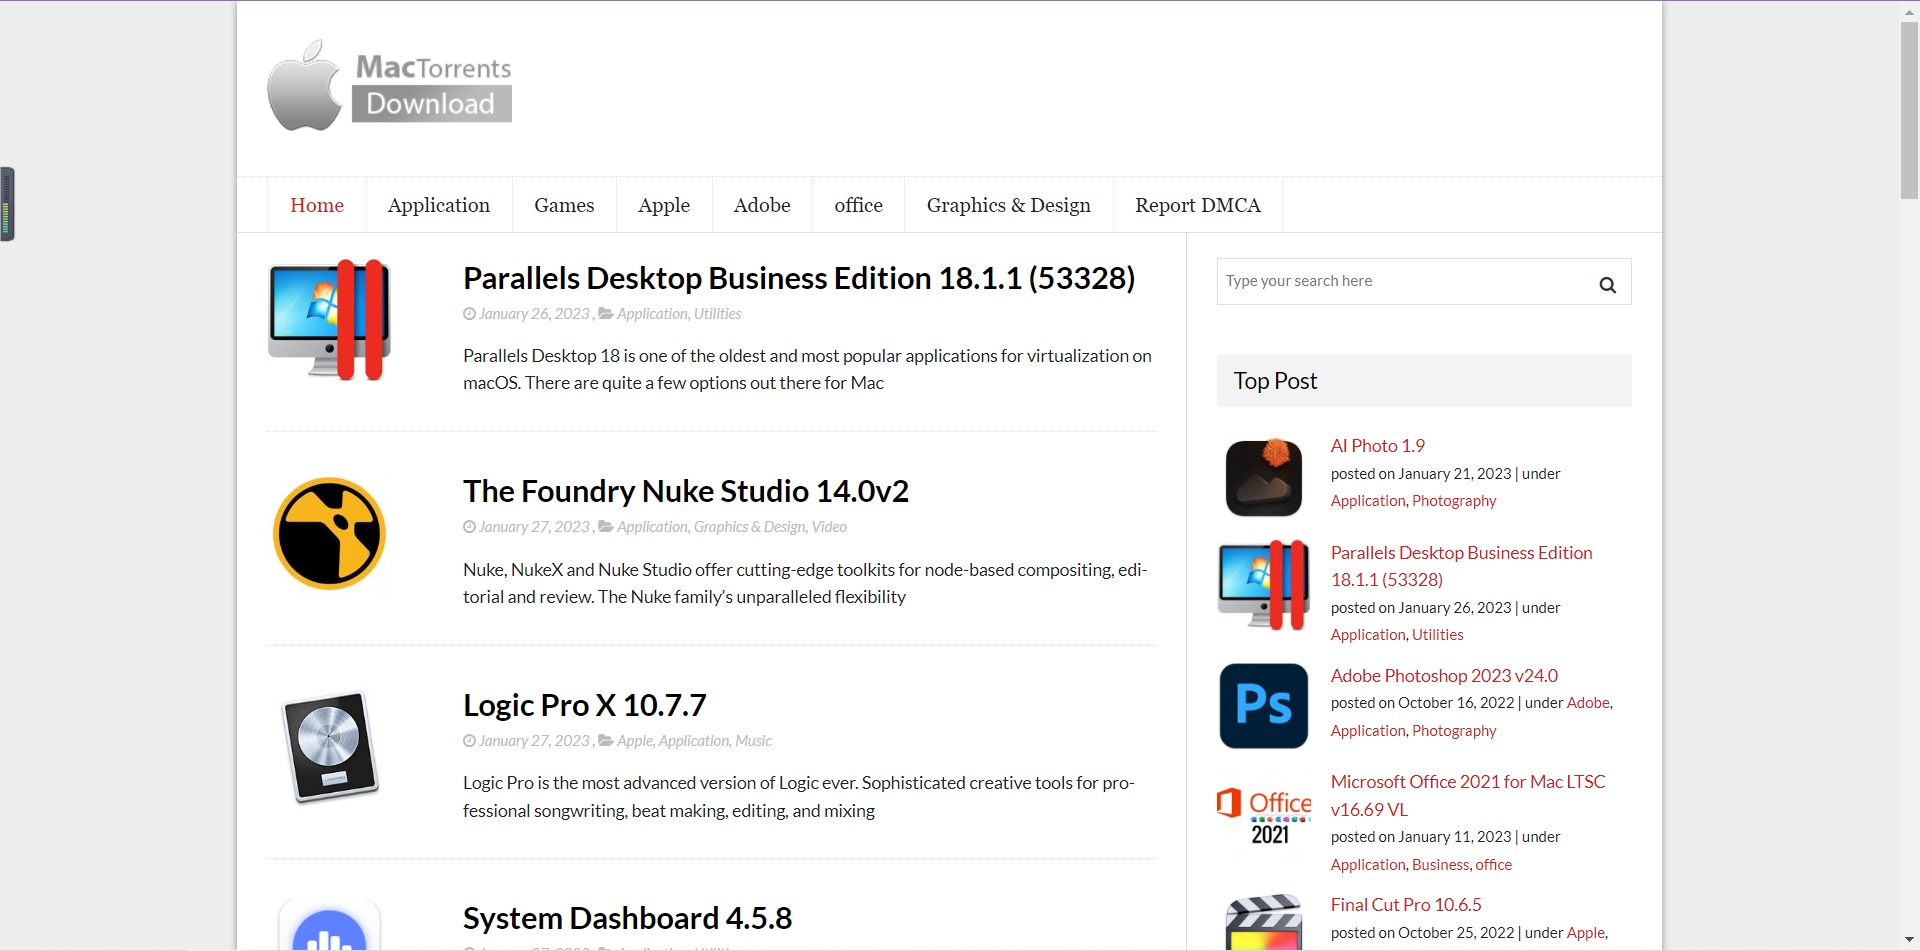
Task: Click Apple category under Logic Pro X
Action: tap(634, 741)
